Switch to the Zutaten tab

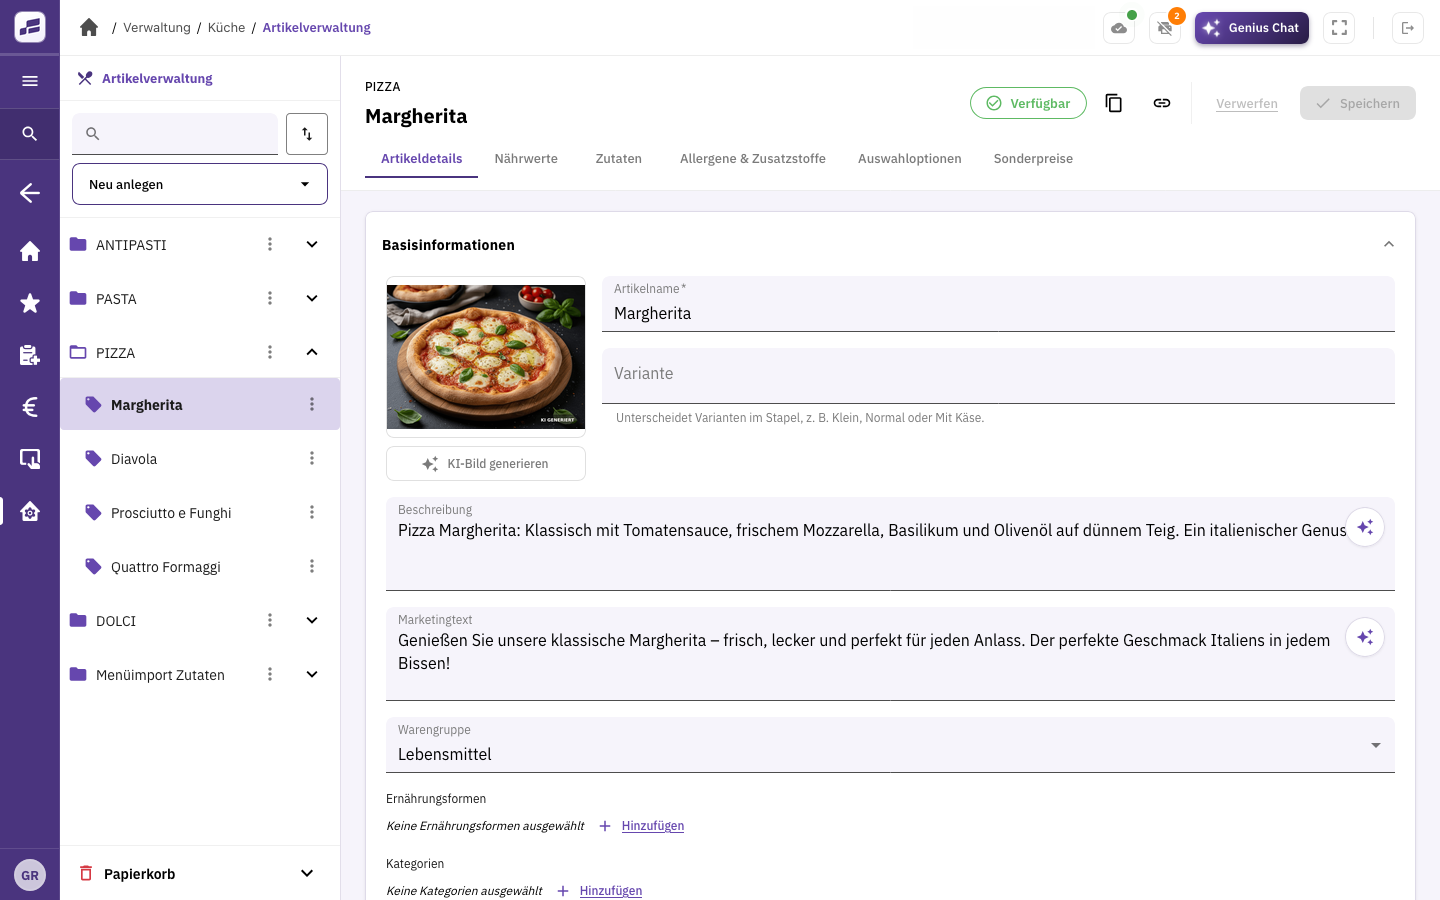(619, 159)
